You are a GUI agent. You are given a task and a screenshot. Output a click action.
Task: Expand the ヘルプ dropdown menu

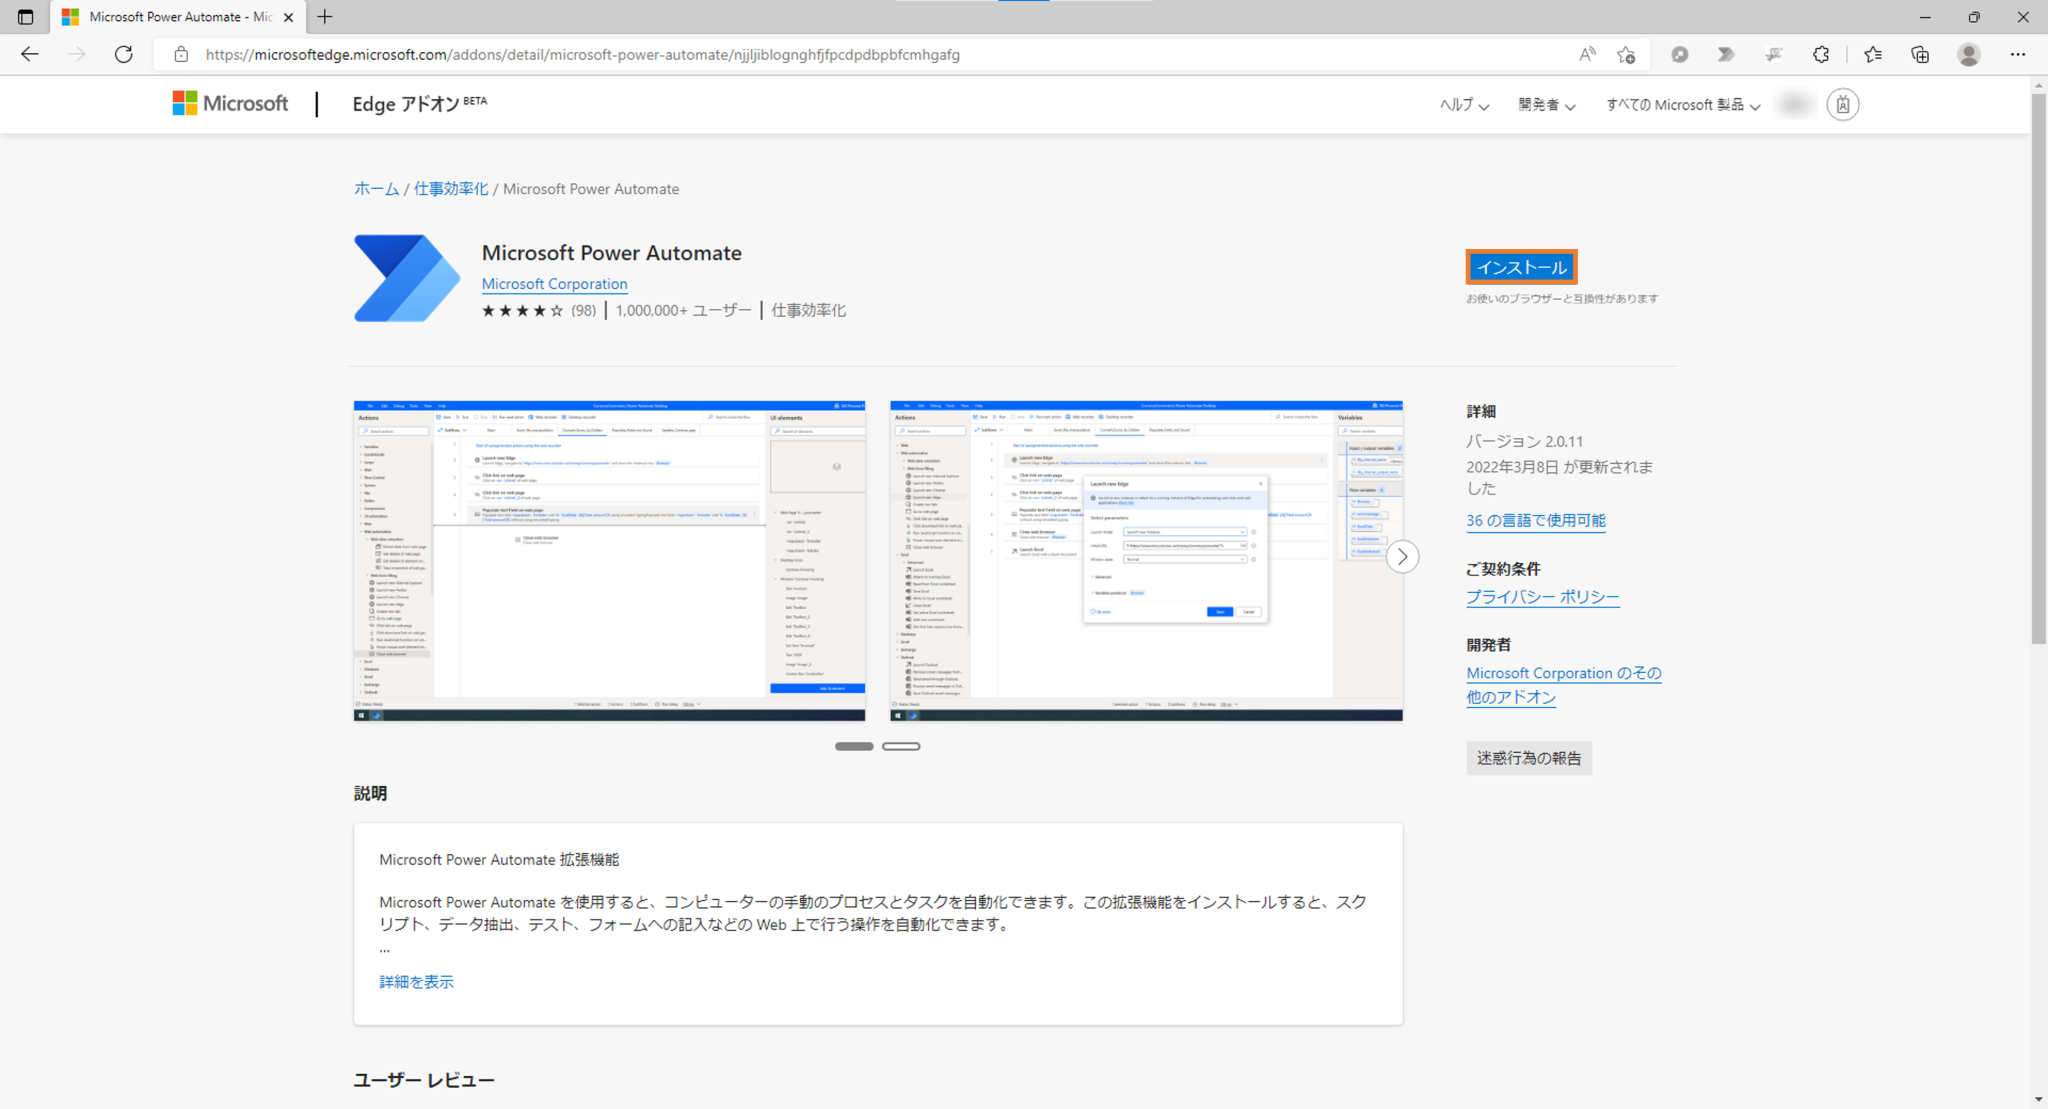[1463, 105]
